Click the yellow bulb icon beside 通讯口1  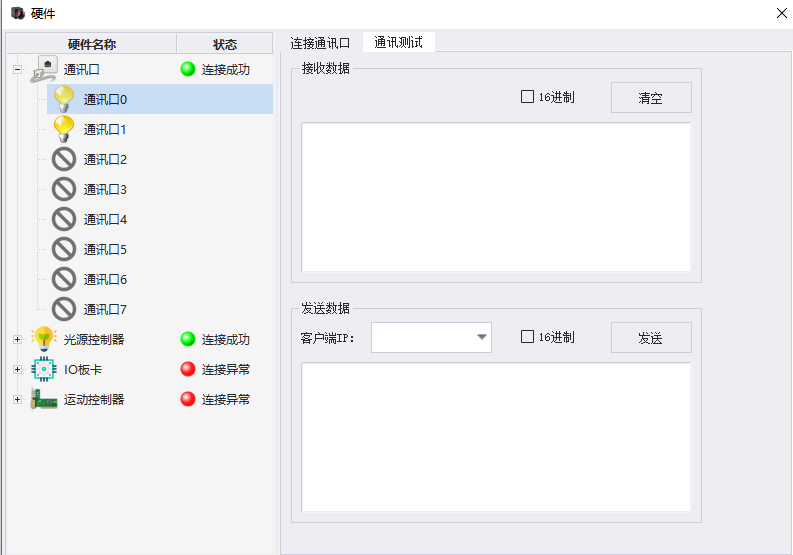click(64, 129)
